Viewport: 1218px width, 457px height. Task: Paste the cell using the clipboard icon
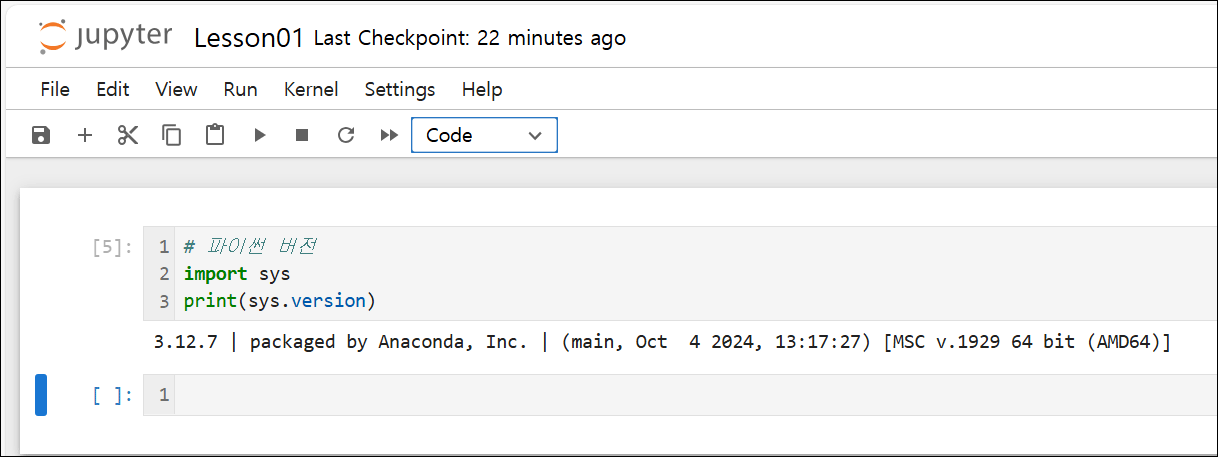215,135
